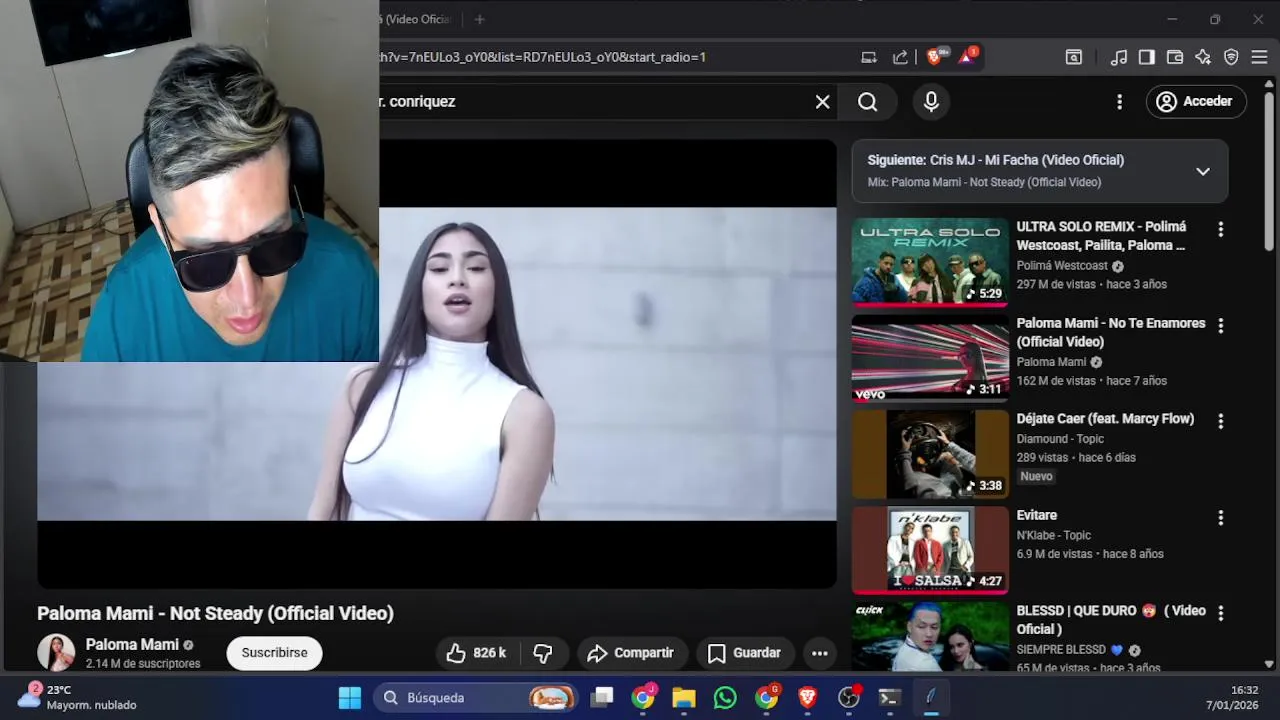The width and height of the screenshot is (1280, 720).
Task: Click the No Te Enamores vevo thumbnail
Action: [930, 358]
